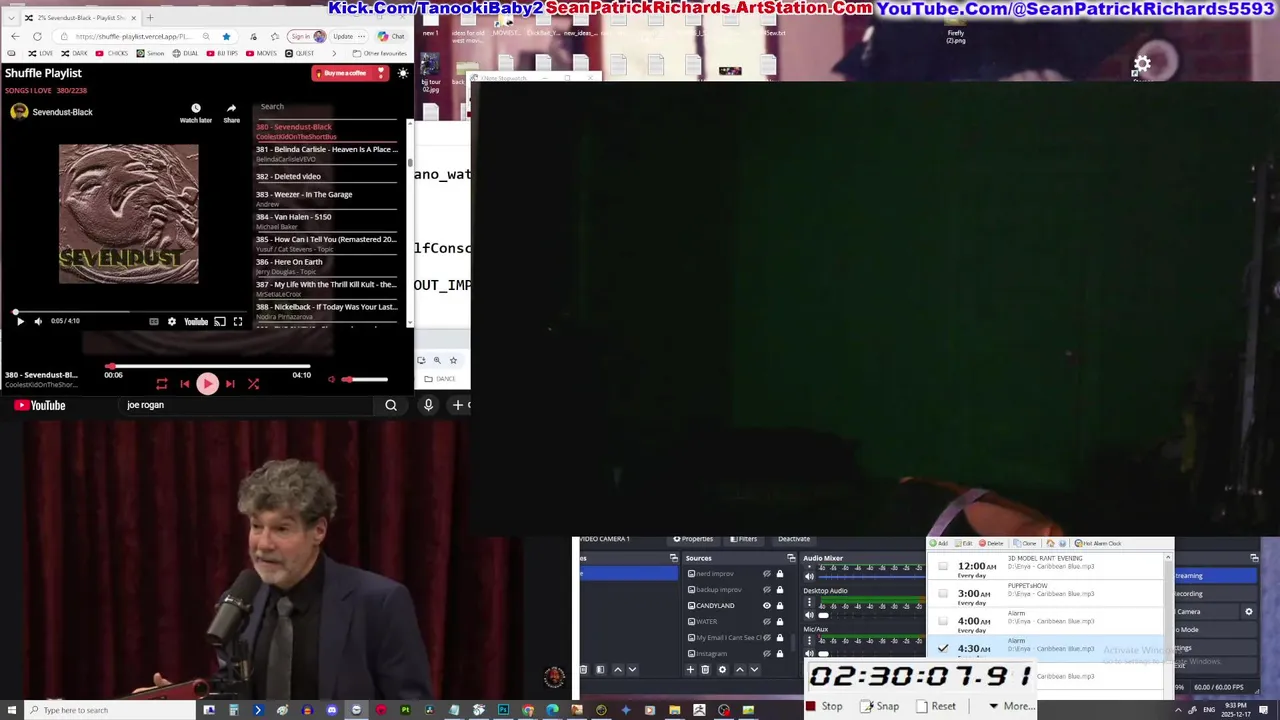Toggle captions in embedded player

click(x=154, y=321)
